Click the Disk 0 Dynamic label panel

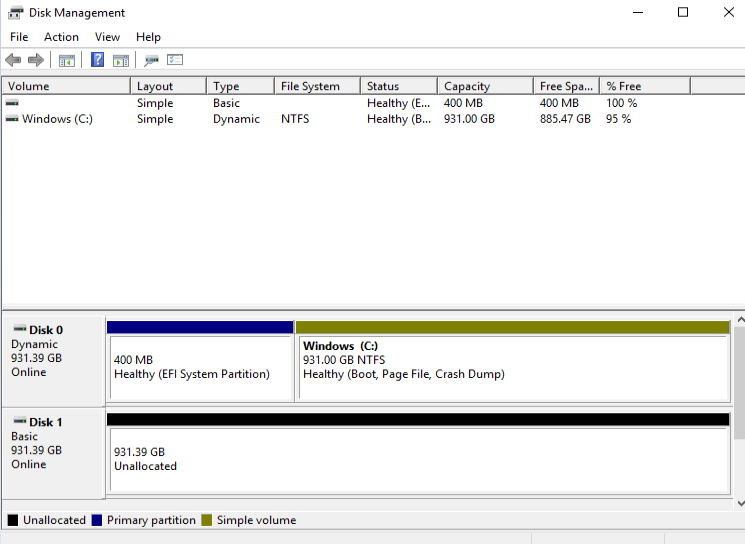[54, 358]
